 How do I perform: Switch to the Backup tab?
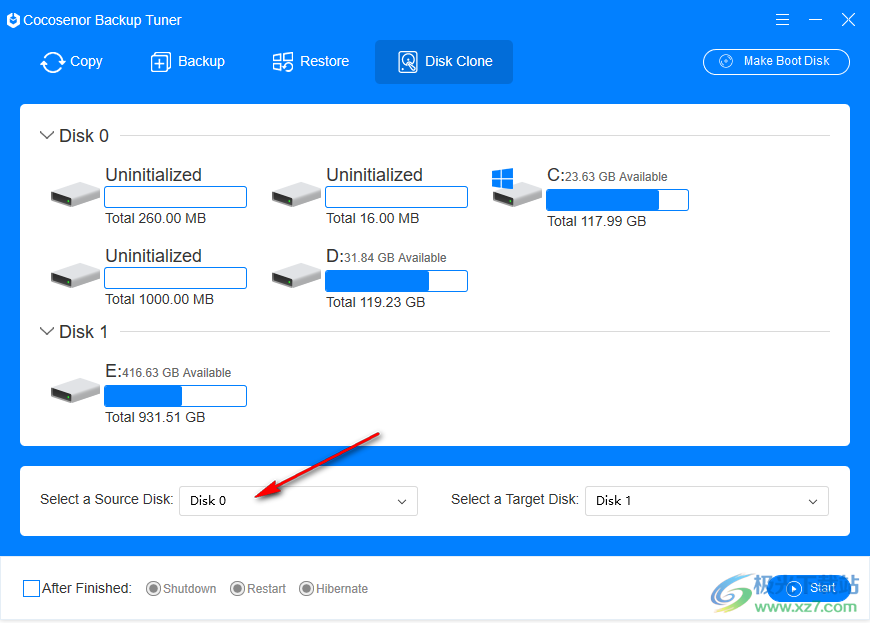point(187,62)
